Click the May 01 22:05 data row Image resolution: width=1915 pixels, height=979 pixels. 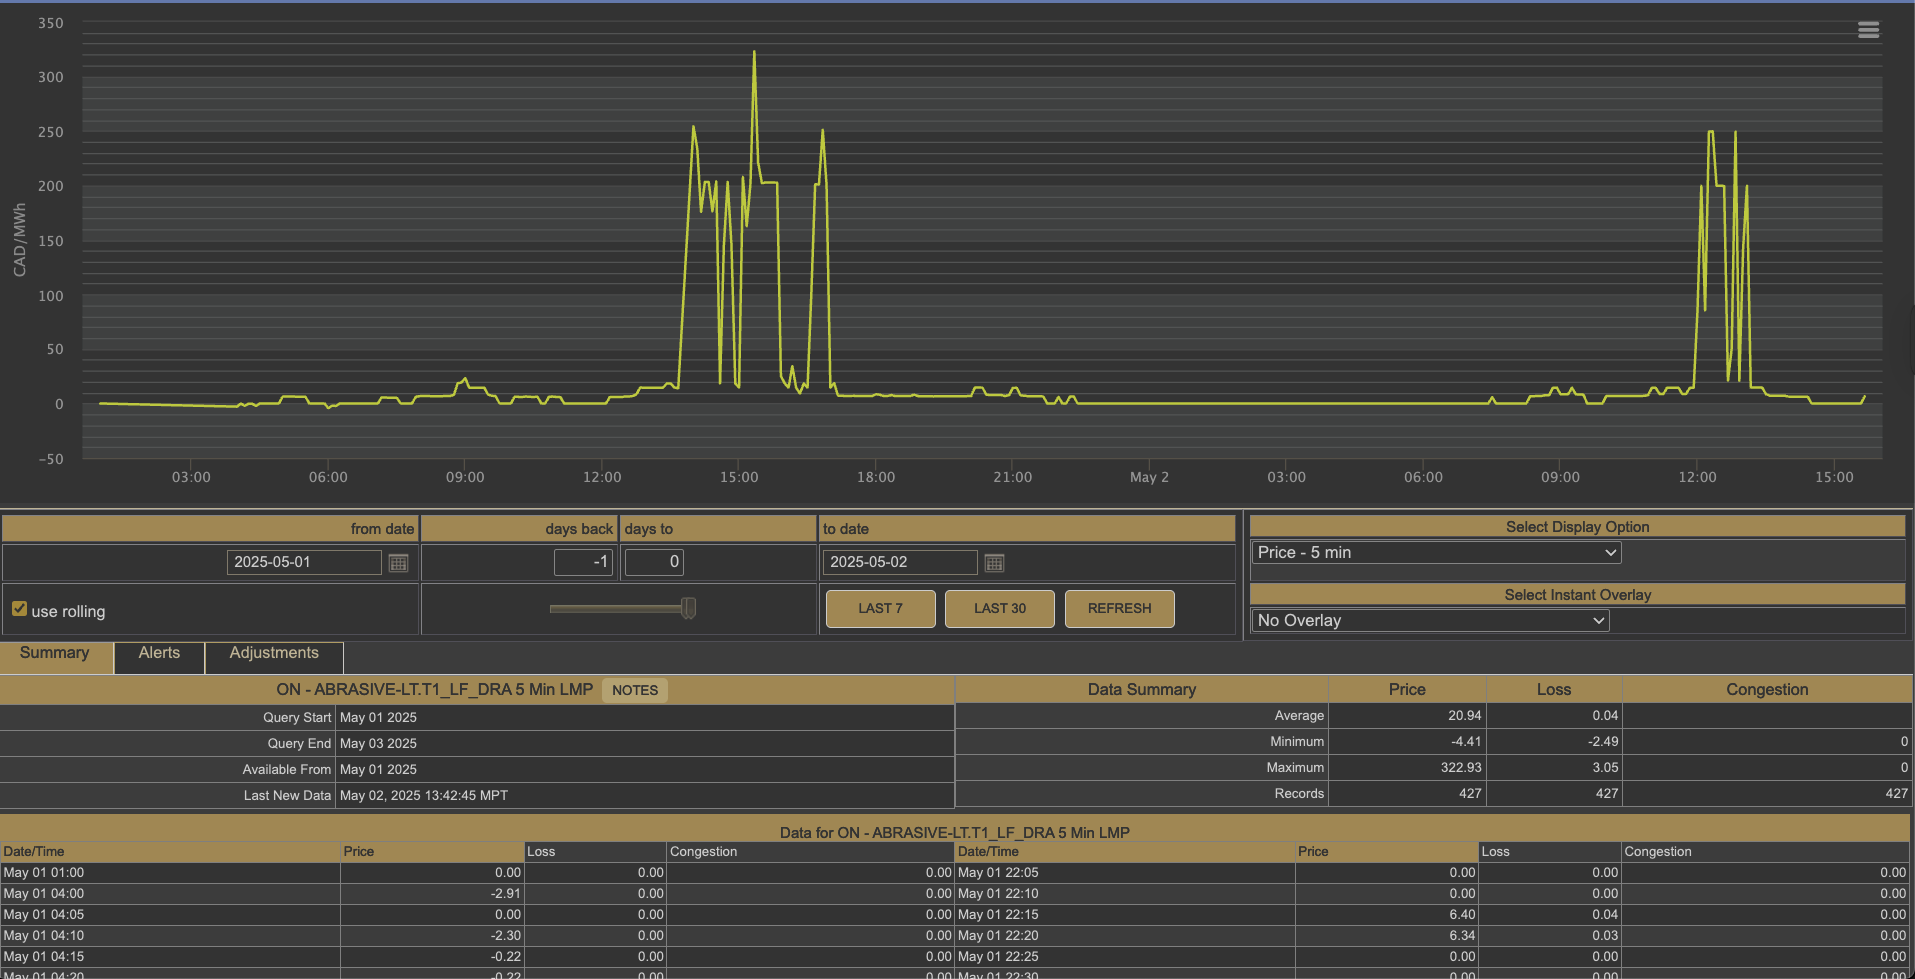1432,873
